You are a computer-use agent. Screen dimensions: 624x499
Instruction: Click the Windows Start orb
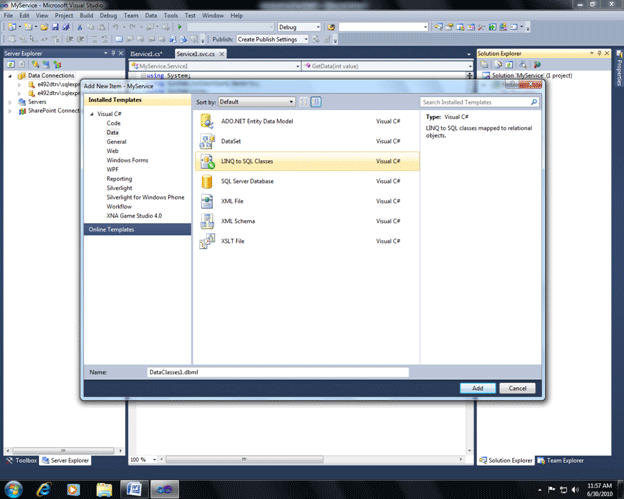coord(13,489)
